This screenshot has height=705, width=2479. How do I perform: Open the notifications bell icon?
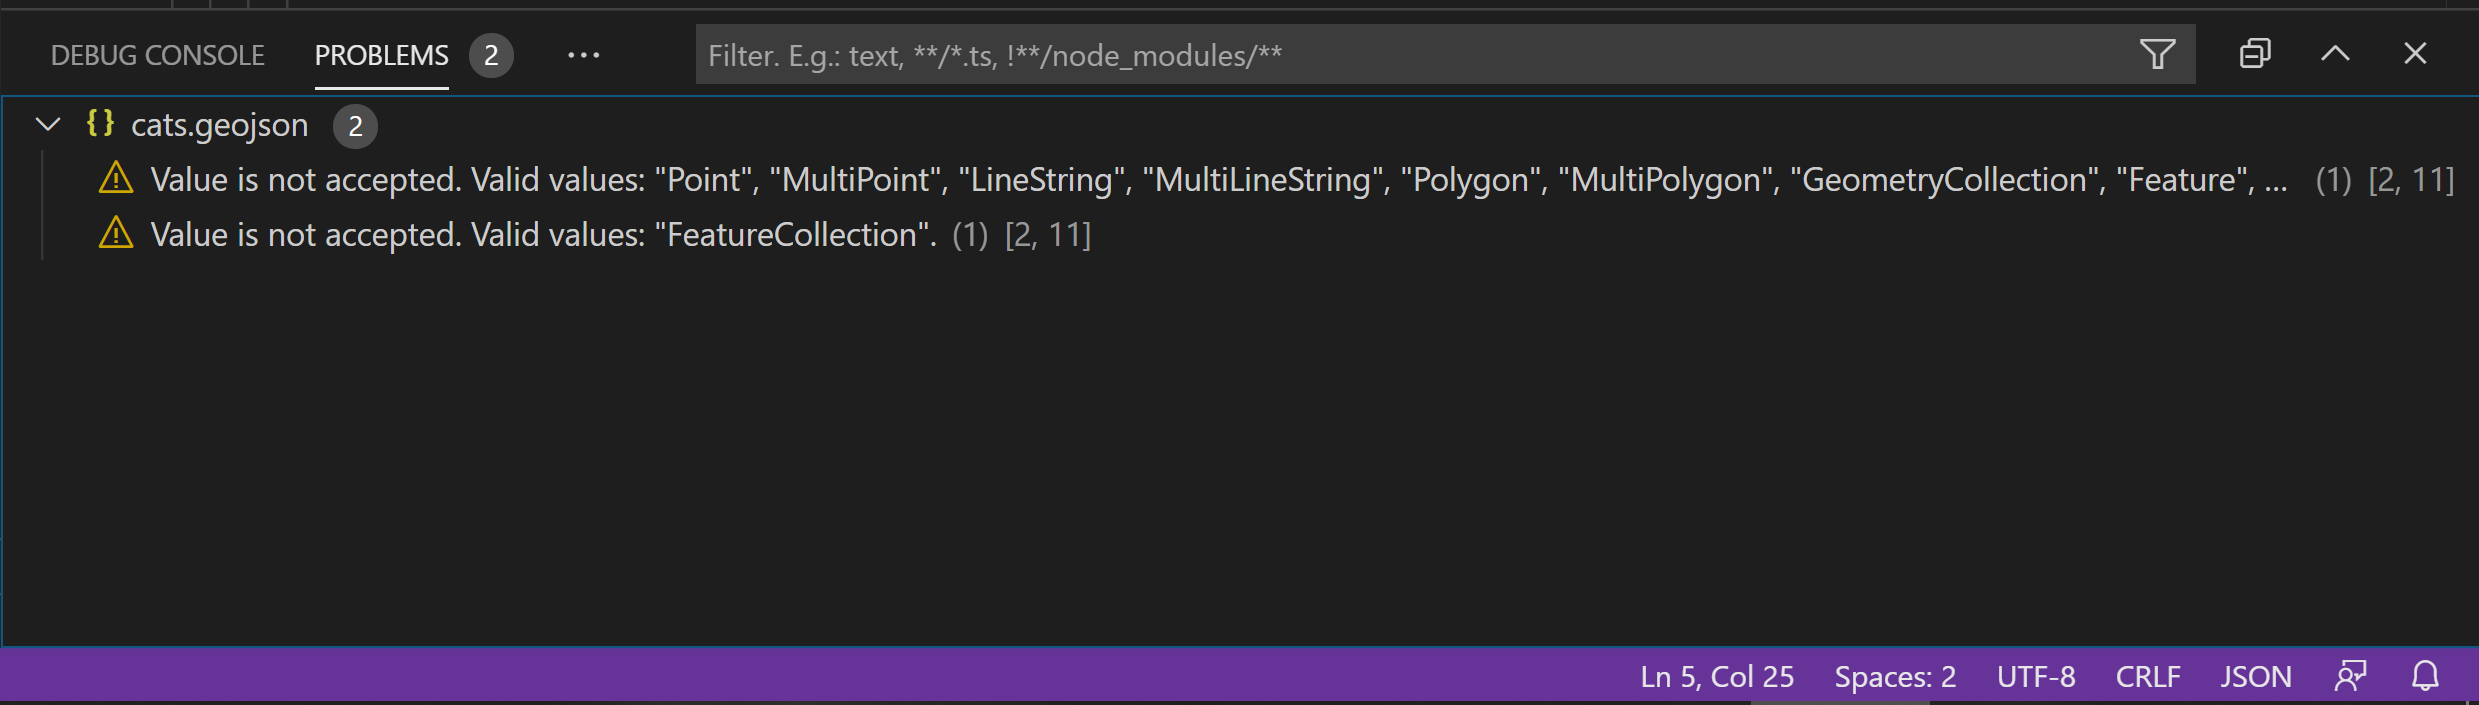click(x=2424, y=676)
